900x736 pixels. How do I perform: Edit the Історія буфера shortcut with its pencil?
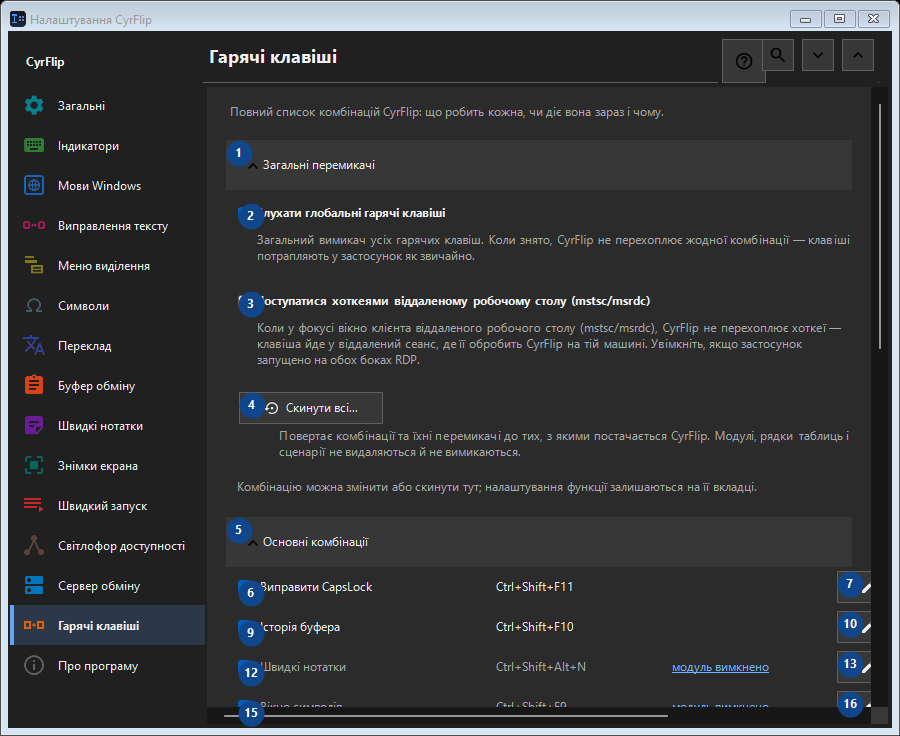[x=854, y=627]
